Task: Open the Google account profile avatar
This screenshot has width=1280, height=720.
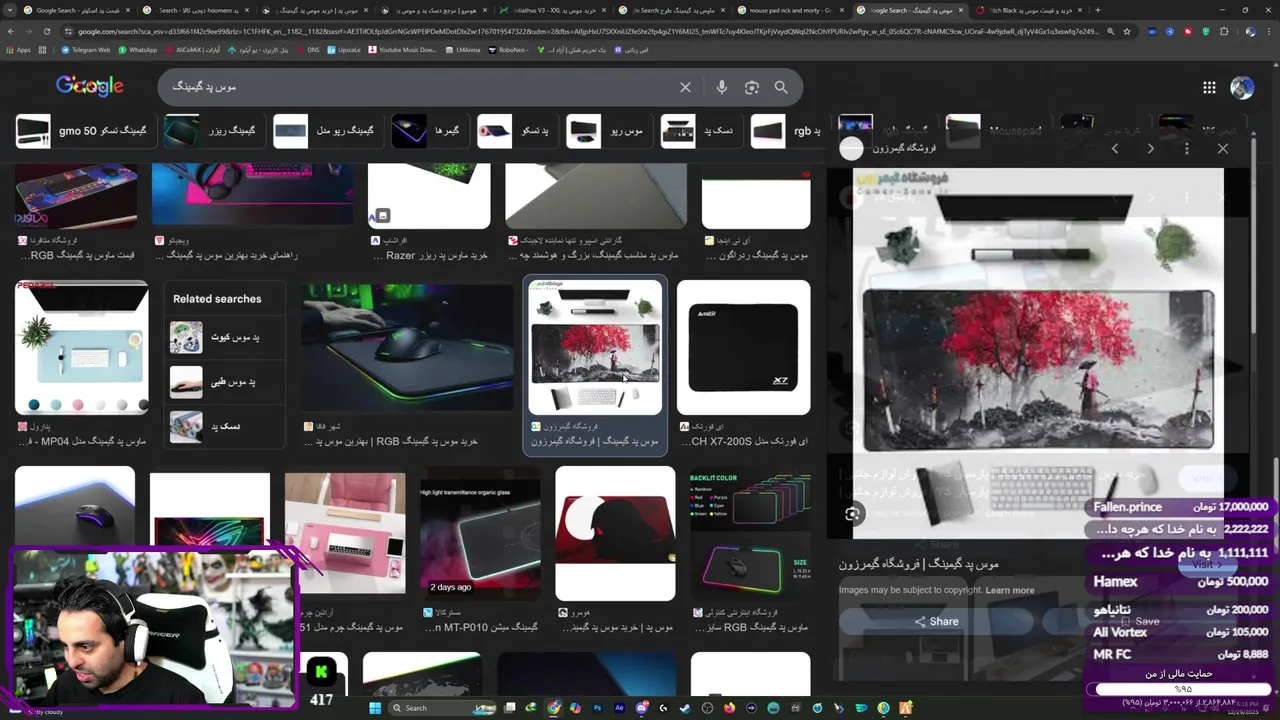Action: tap(1242, 88)
